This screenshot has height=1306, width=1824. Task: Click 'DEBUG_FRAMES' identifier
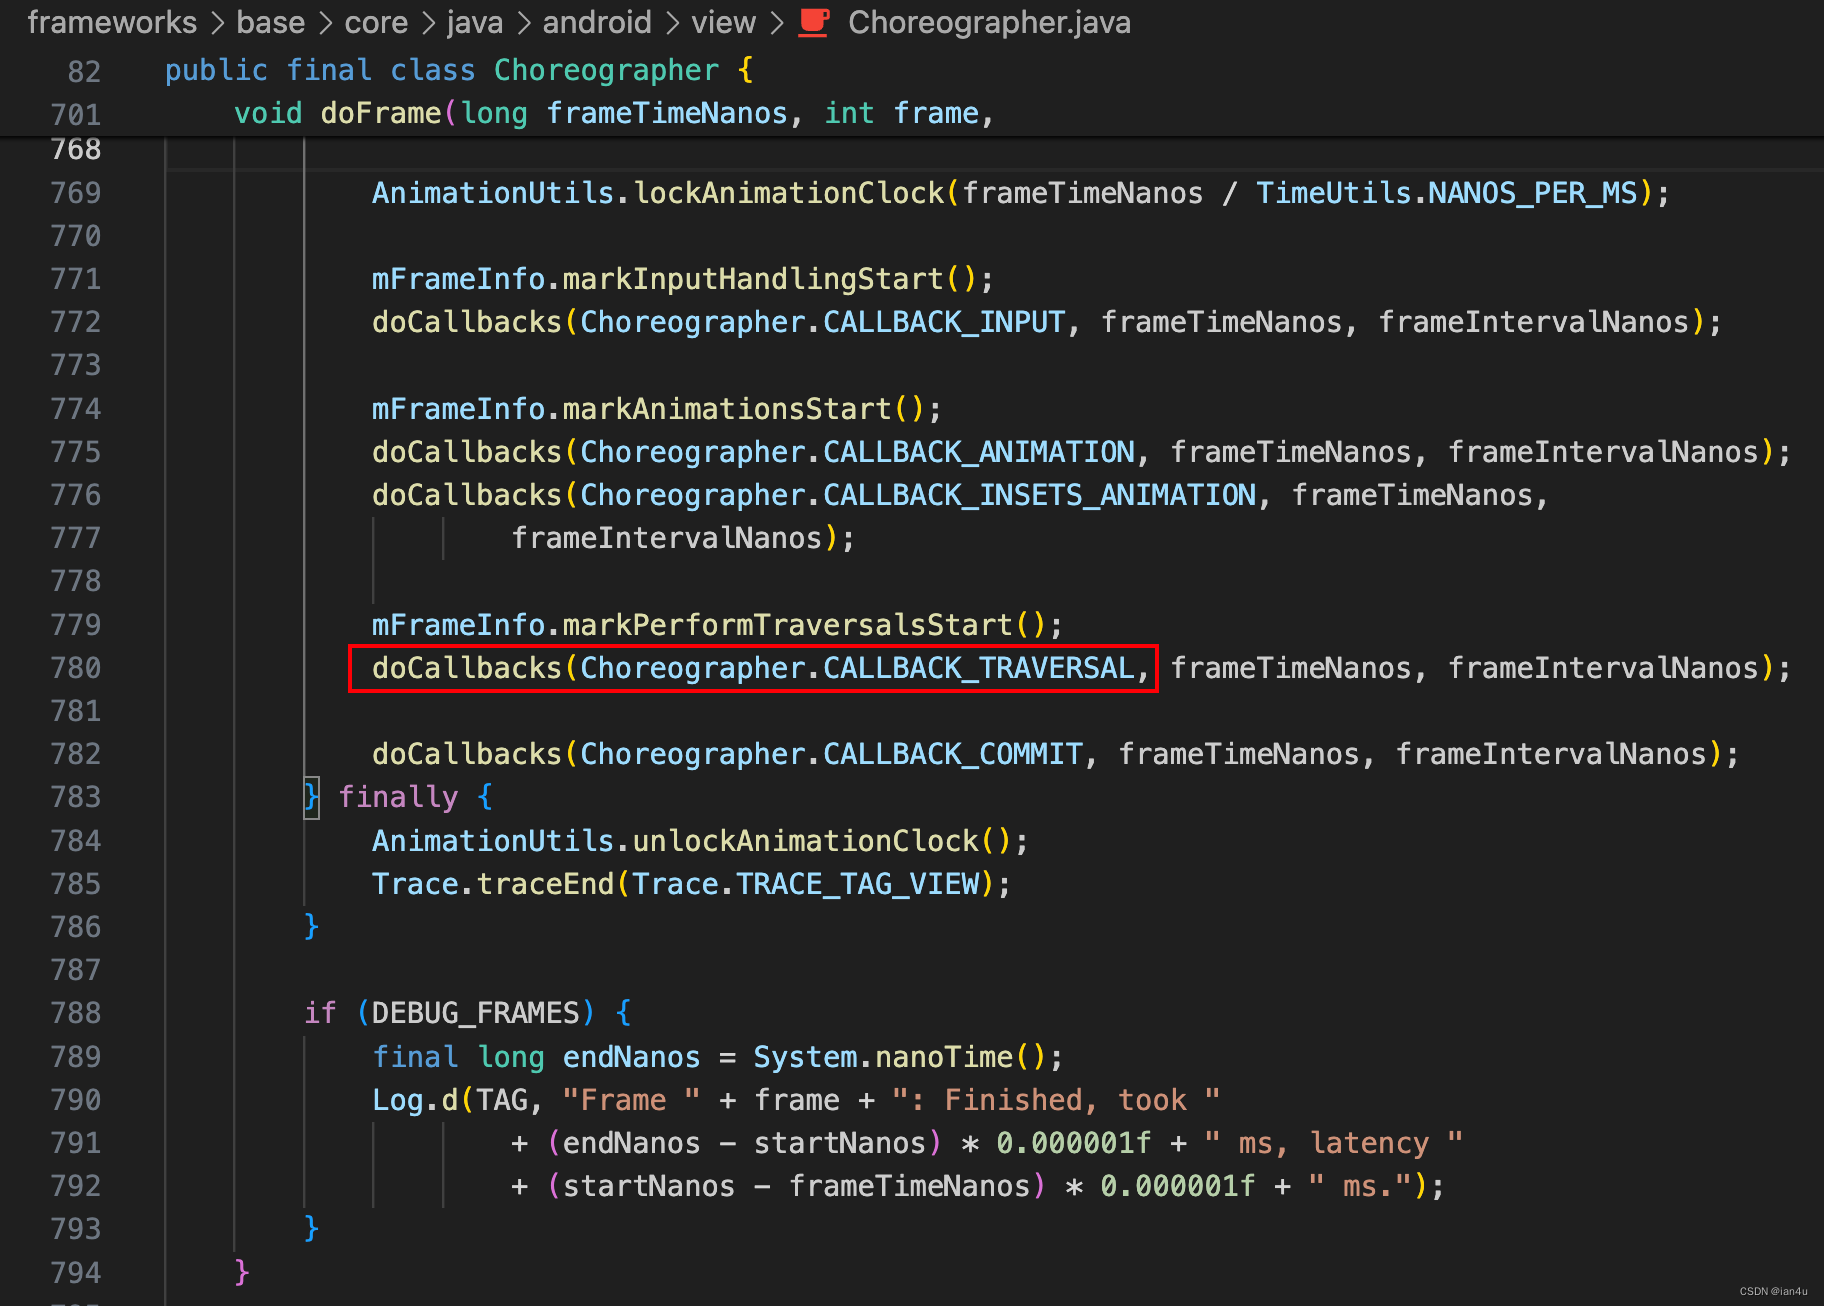(476, 1013)
